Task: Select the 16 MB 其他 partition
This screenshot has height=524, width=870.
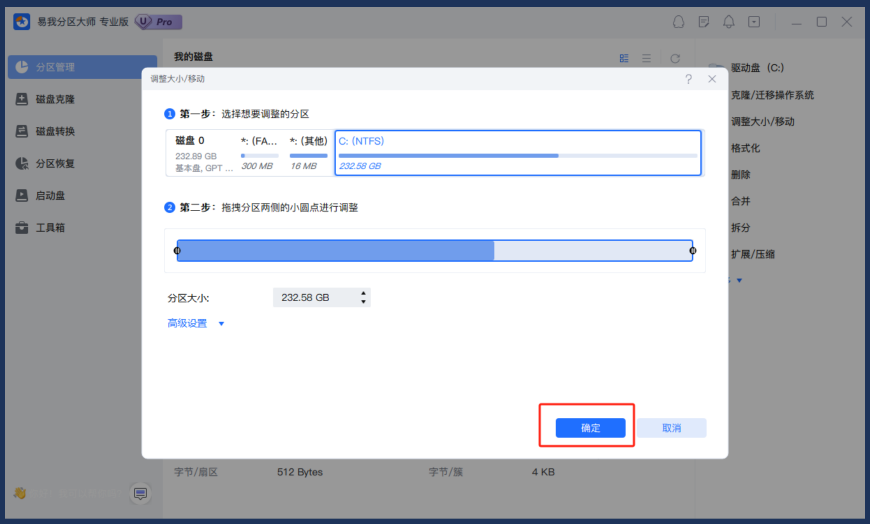Action: (307, 153)
